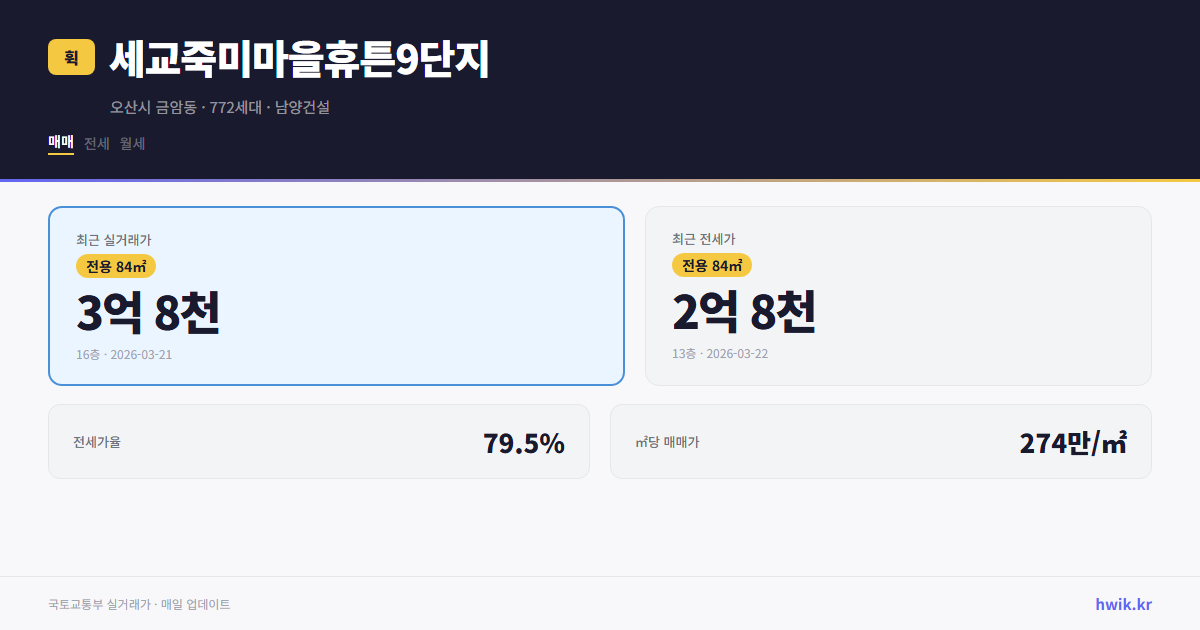
Task: Click the 최근 실거래가 card
Action: click(x=336, y=295)
